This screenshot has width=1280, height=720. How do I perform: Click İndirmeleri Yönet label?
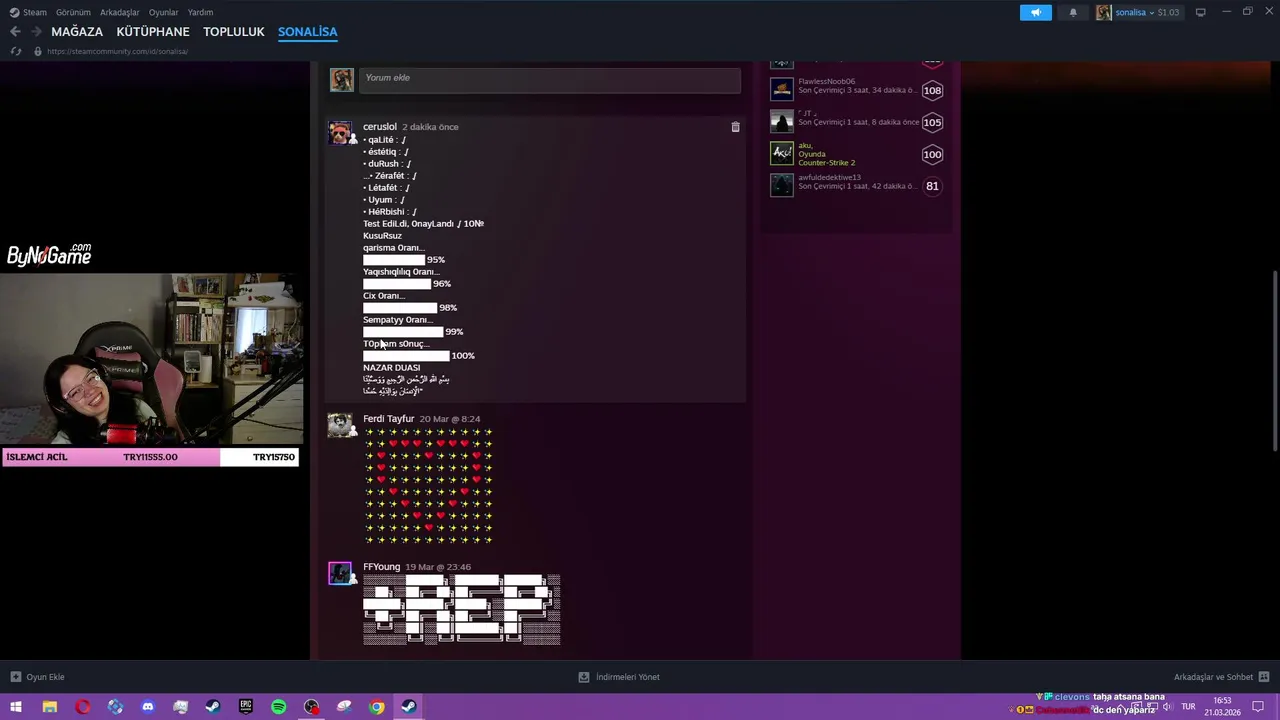coord(628,677)
